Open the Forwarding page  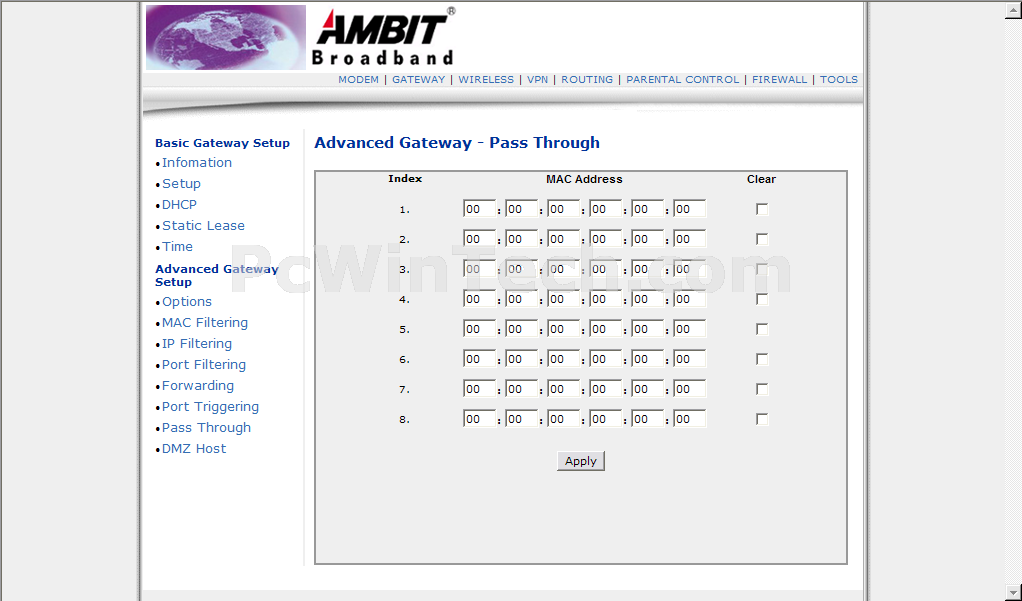click(197, 385)
